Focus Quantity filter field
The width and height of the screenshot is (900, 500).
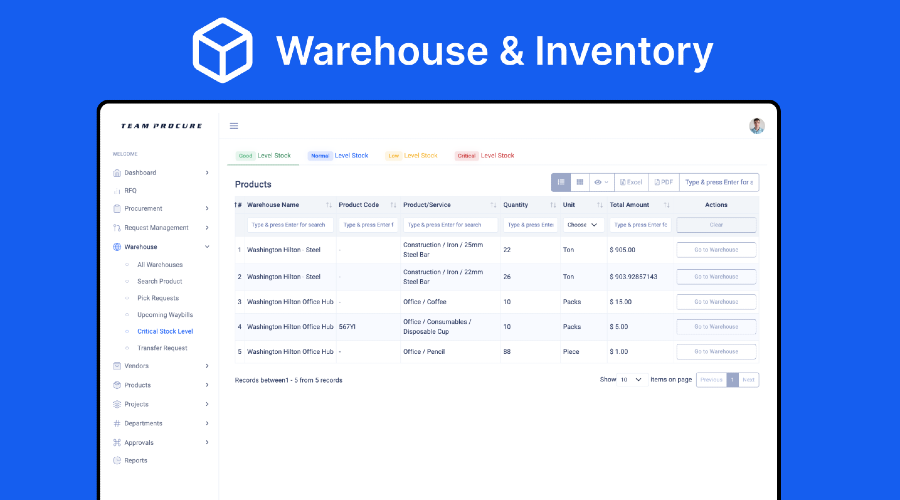coord(530,225)
